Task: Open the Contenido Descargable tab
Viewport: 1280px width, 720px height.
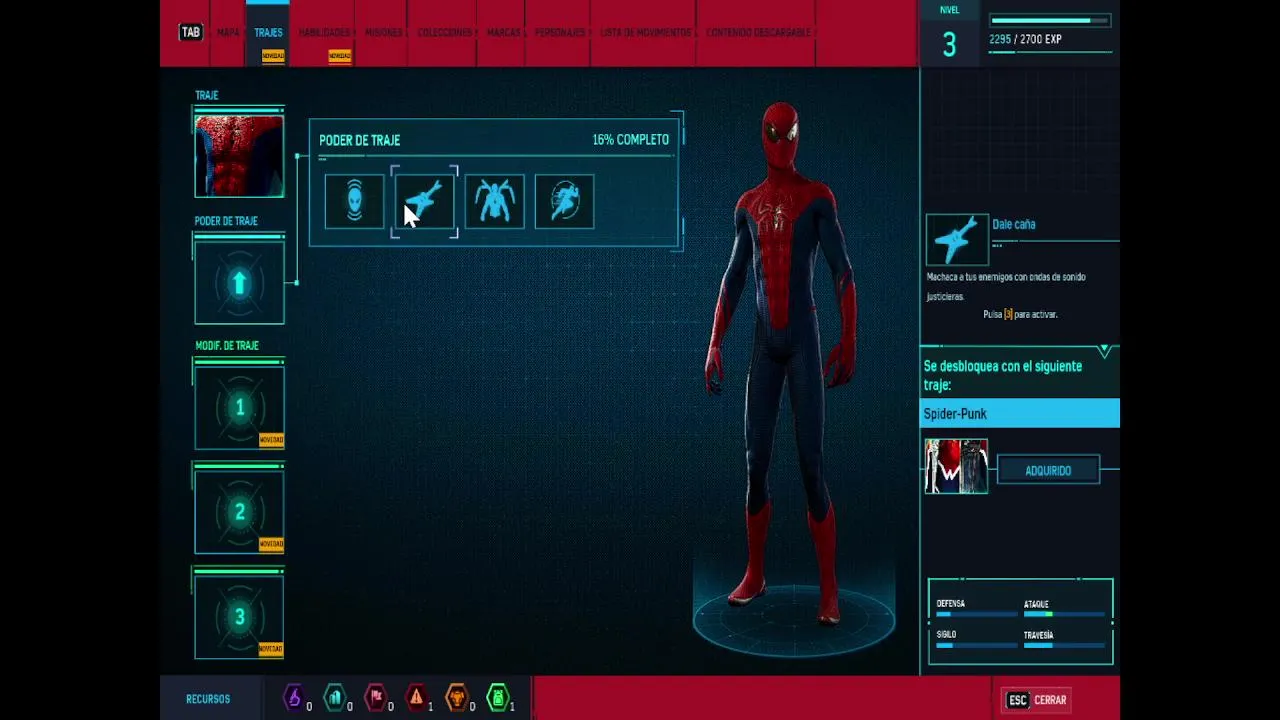Action: point(758,33)
